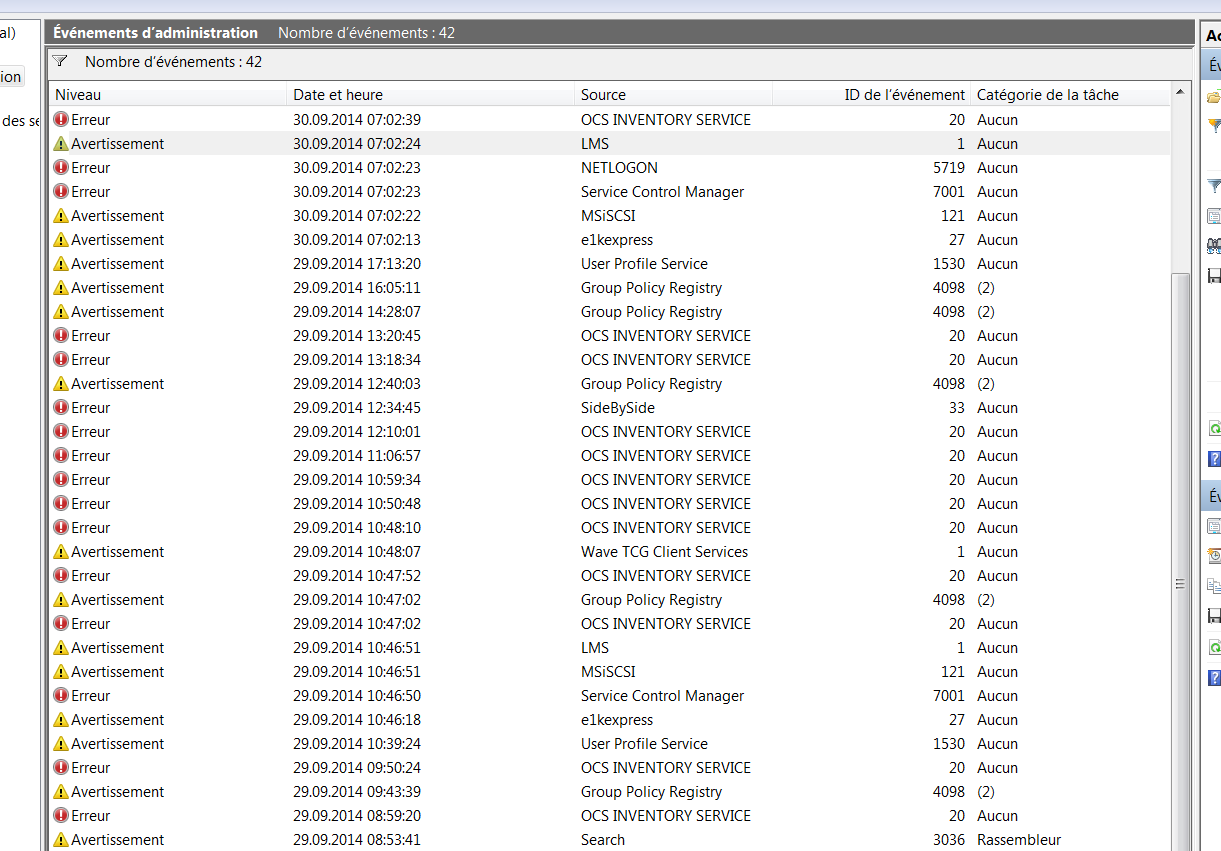Click warning icon of Wave TCG Client Services
This screenshot has width=1221, height=851.
pyautogui.click(x=61, y=552)
